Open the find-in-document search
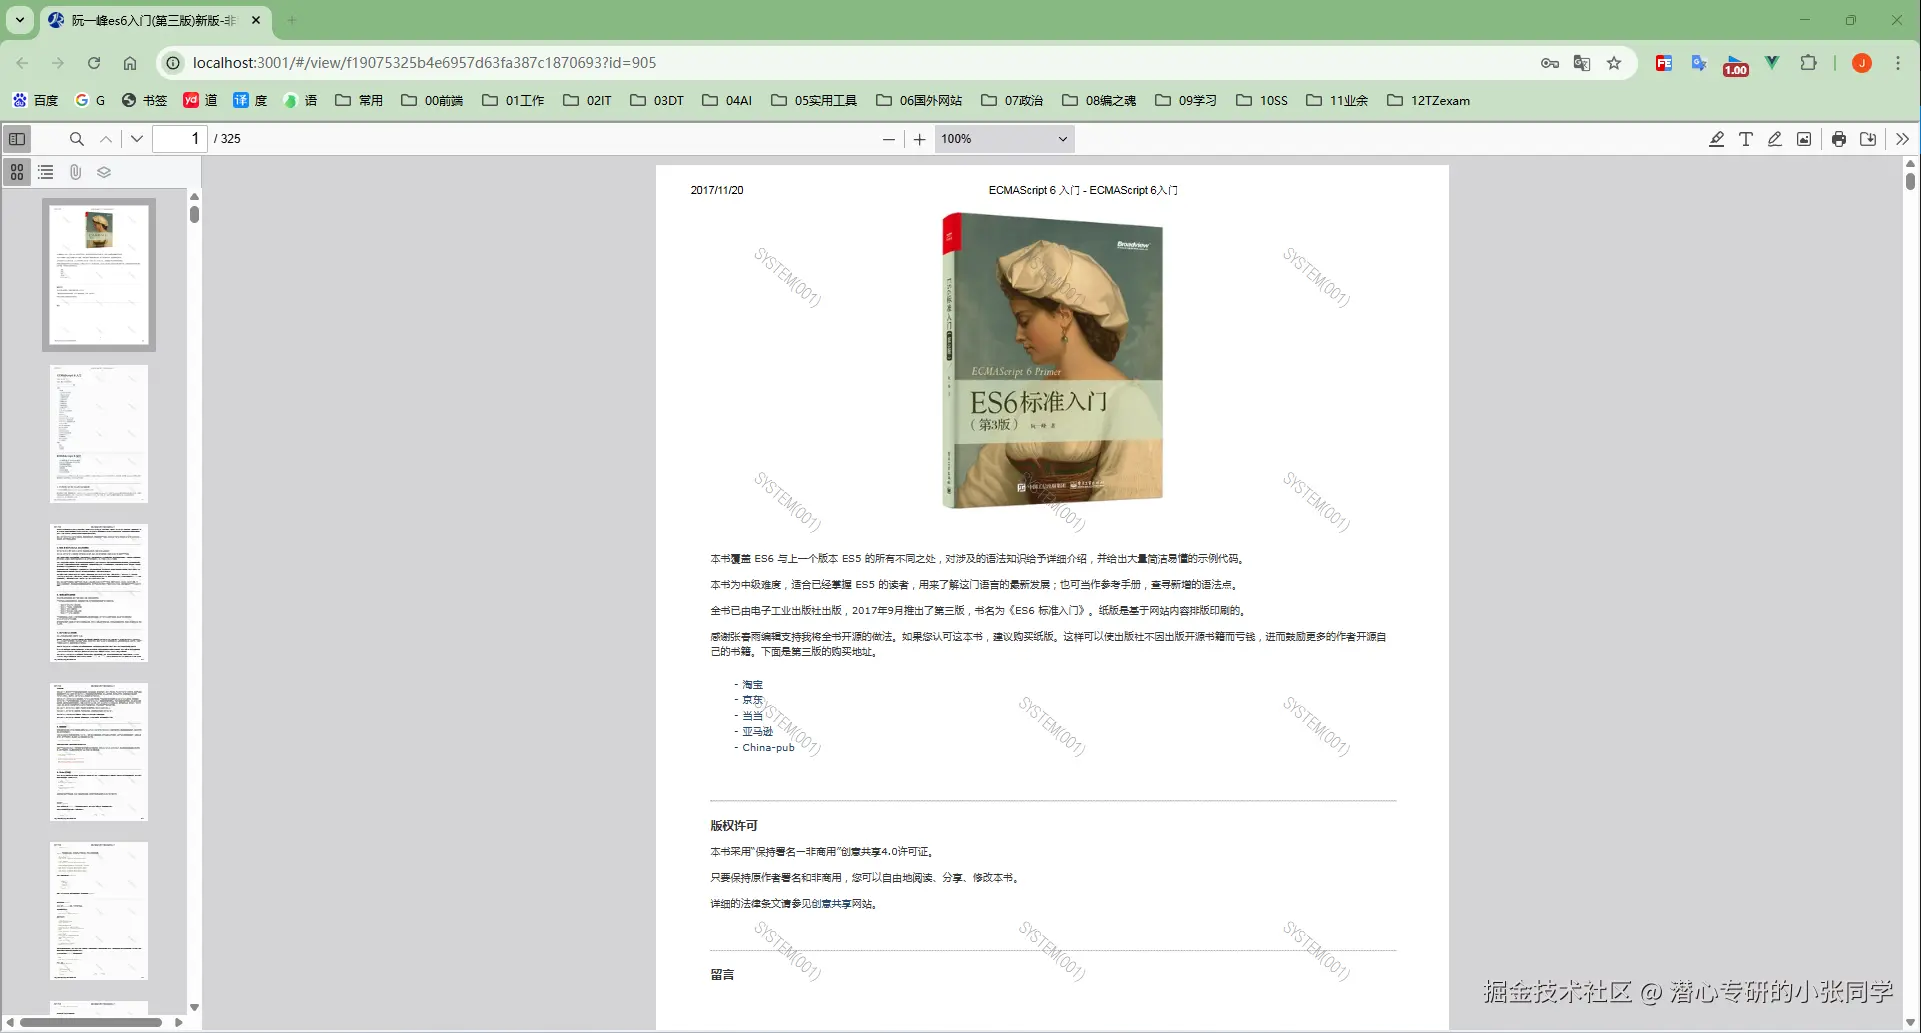Screen dimensions: 1921x1033 pyautogui.click(x=76, y=139)
